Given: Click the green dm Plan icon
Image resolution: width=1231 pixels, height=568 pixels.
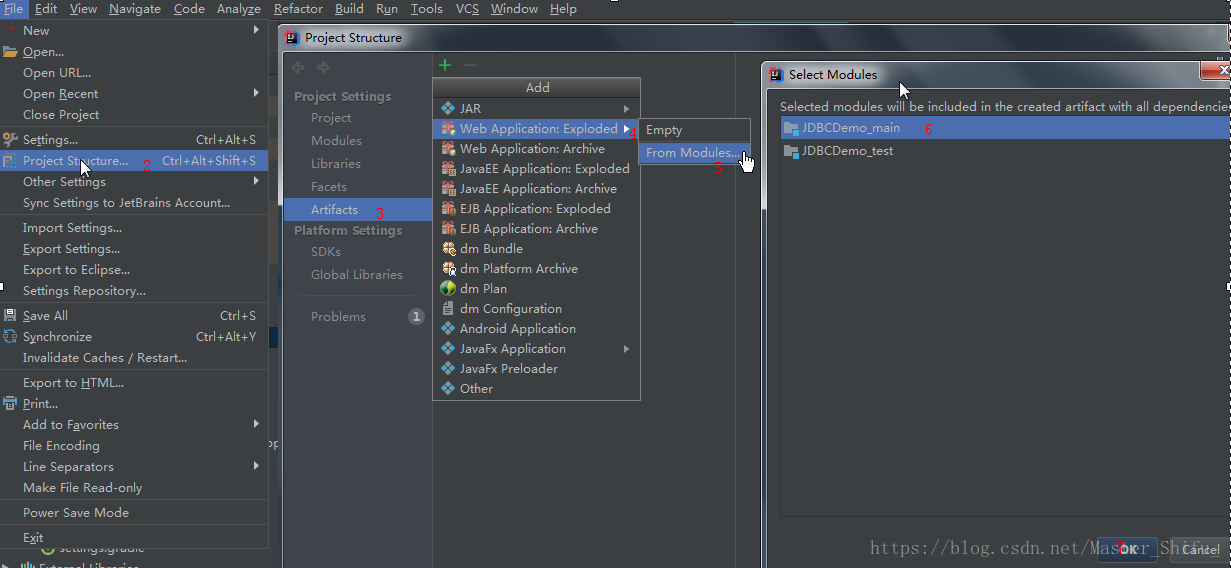Looking at the screenshot, I should coord(448,288).
